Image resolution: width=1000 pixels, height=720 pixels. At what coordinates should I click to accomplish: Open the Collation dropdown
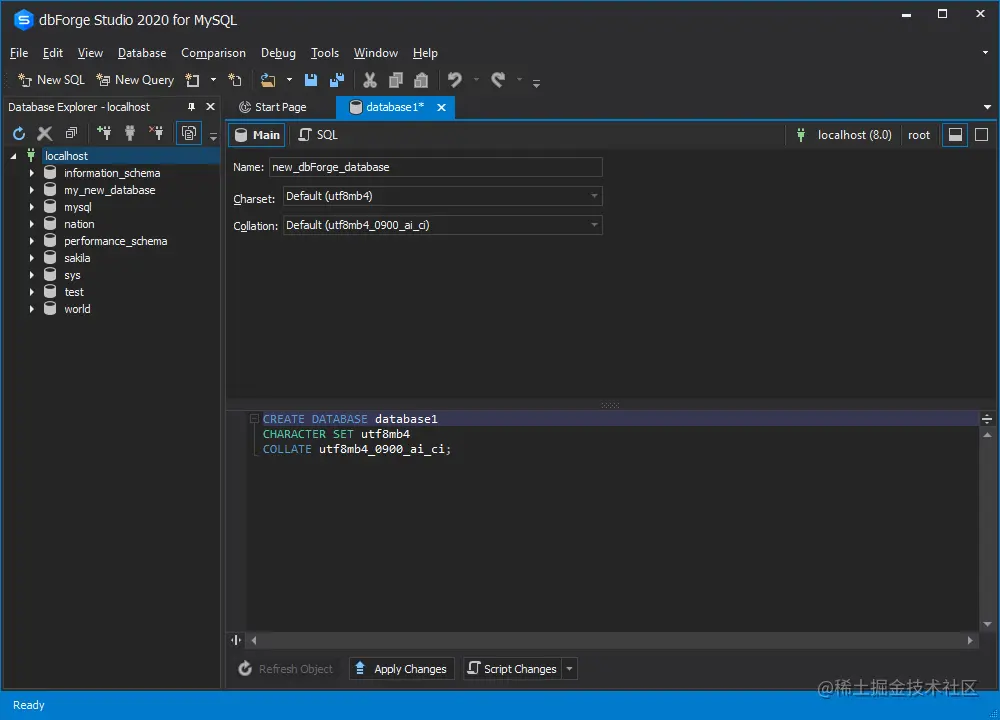[595, 225]
